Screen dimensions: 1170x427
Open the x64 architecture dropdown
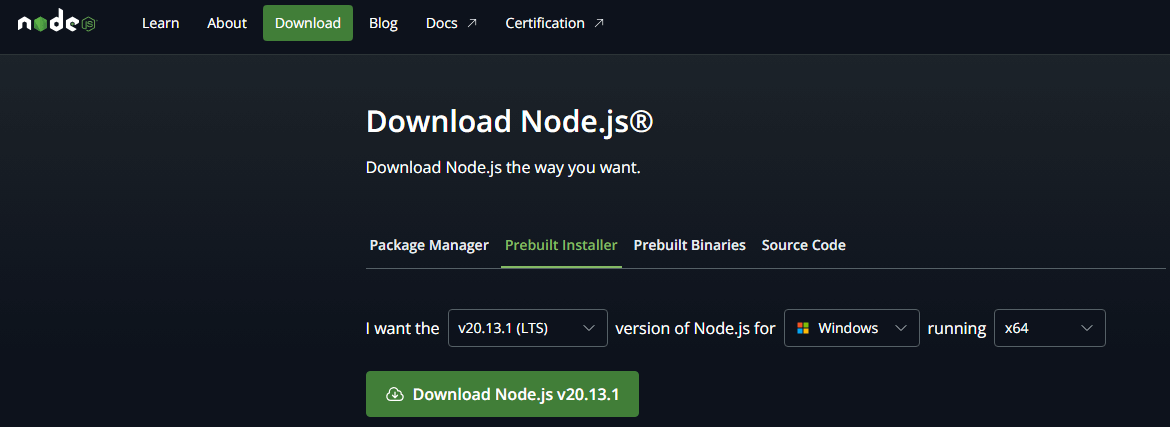[x=1049, y=328]
